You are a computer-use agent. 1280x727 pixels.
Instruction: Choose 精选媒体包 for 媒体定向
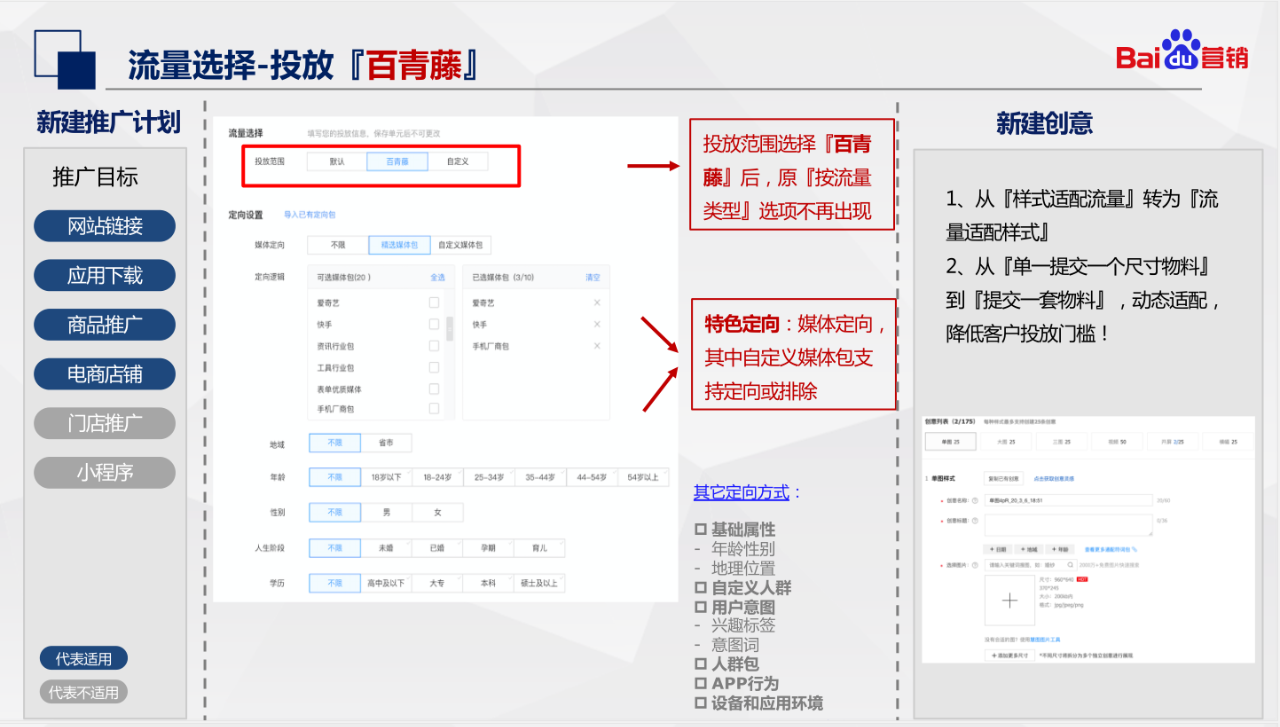pos(400,245)
